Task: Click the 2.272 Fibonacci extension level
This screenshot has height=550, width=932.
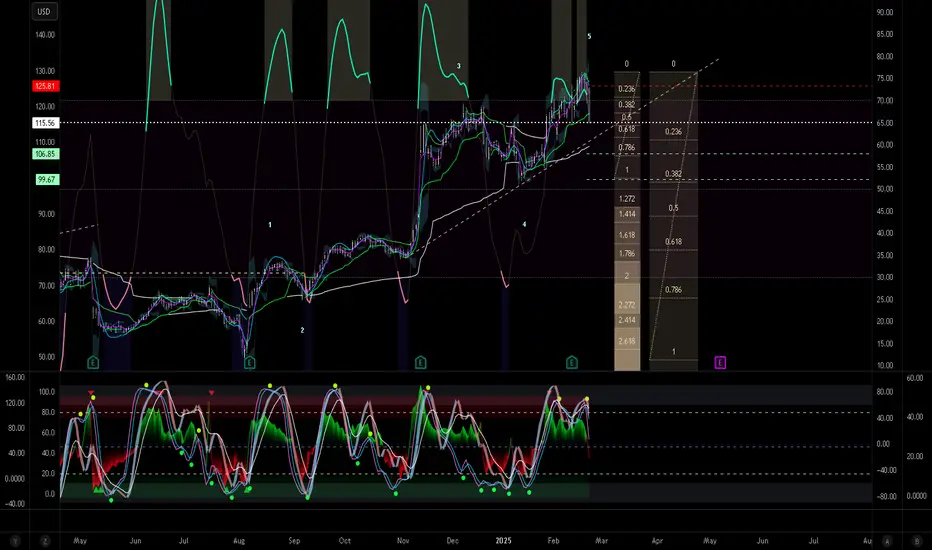Action: [627, 305]
